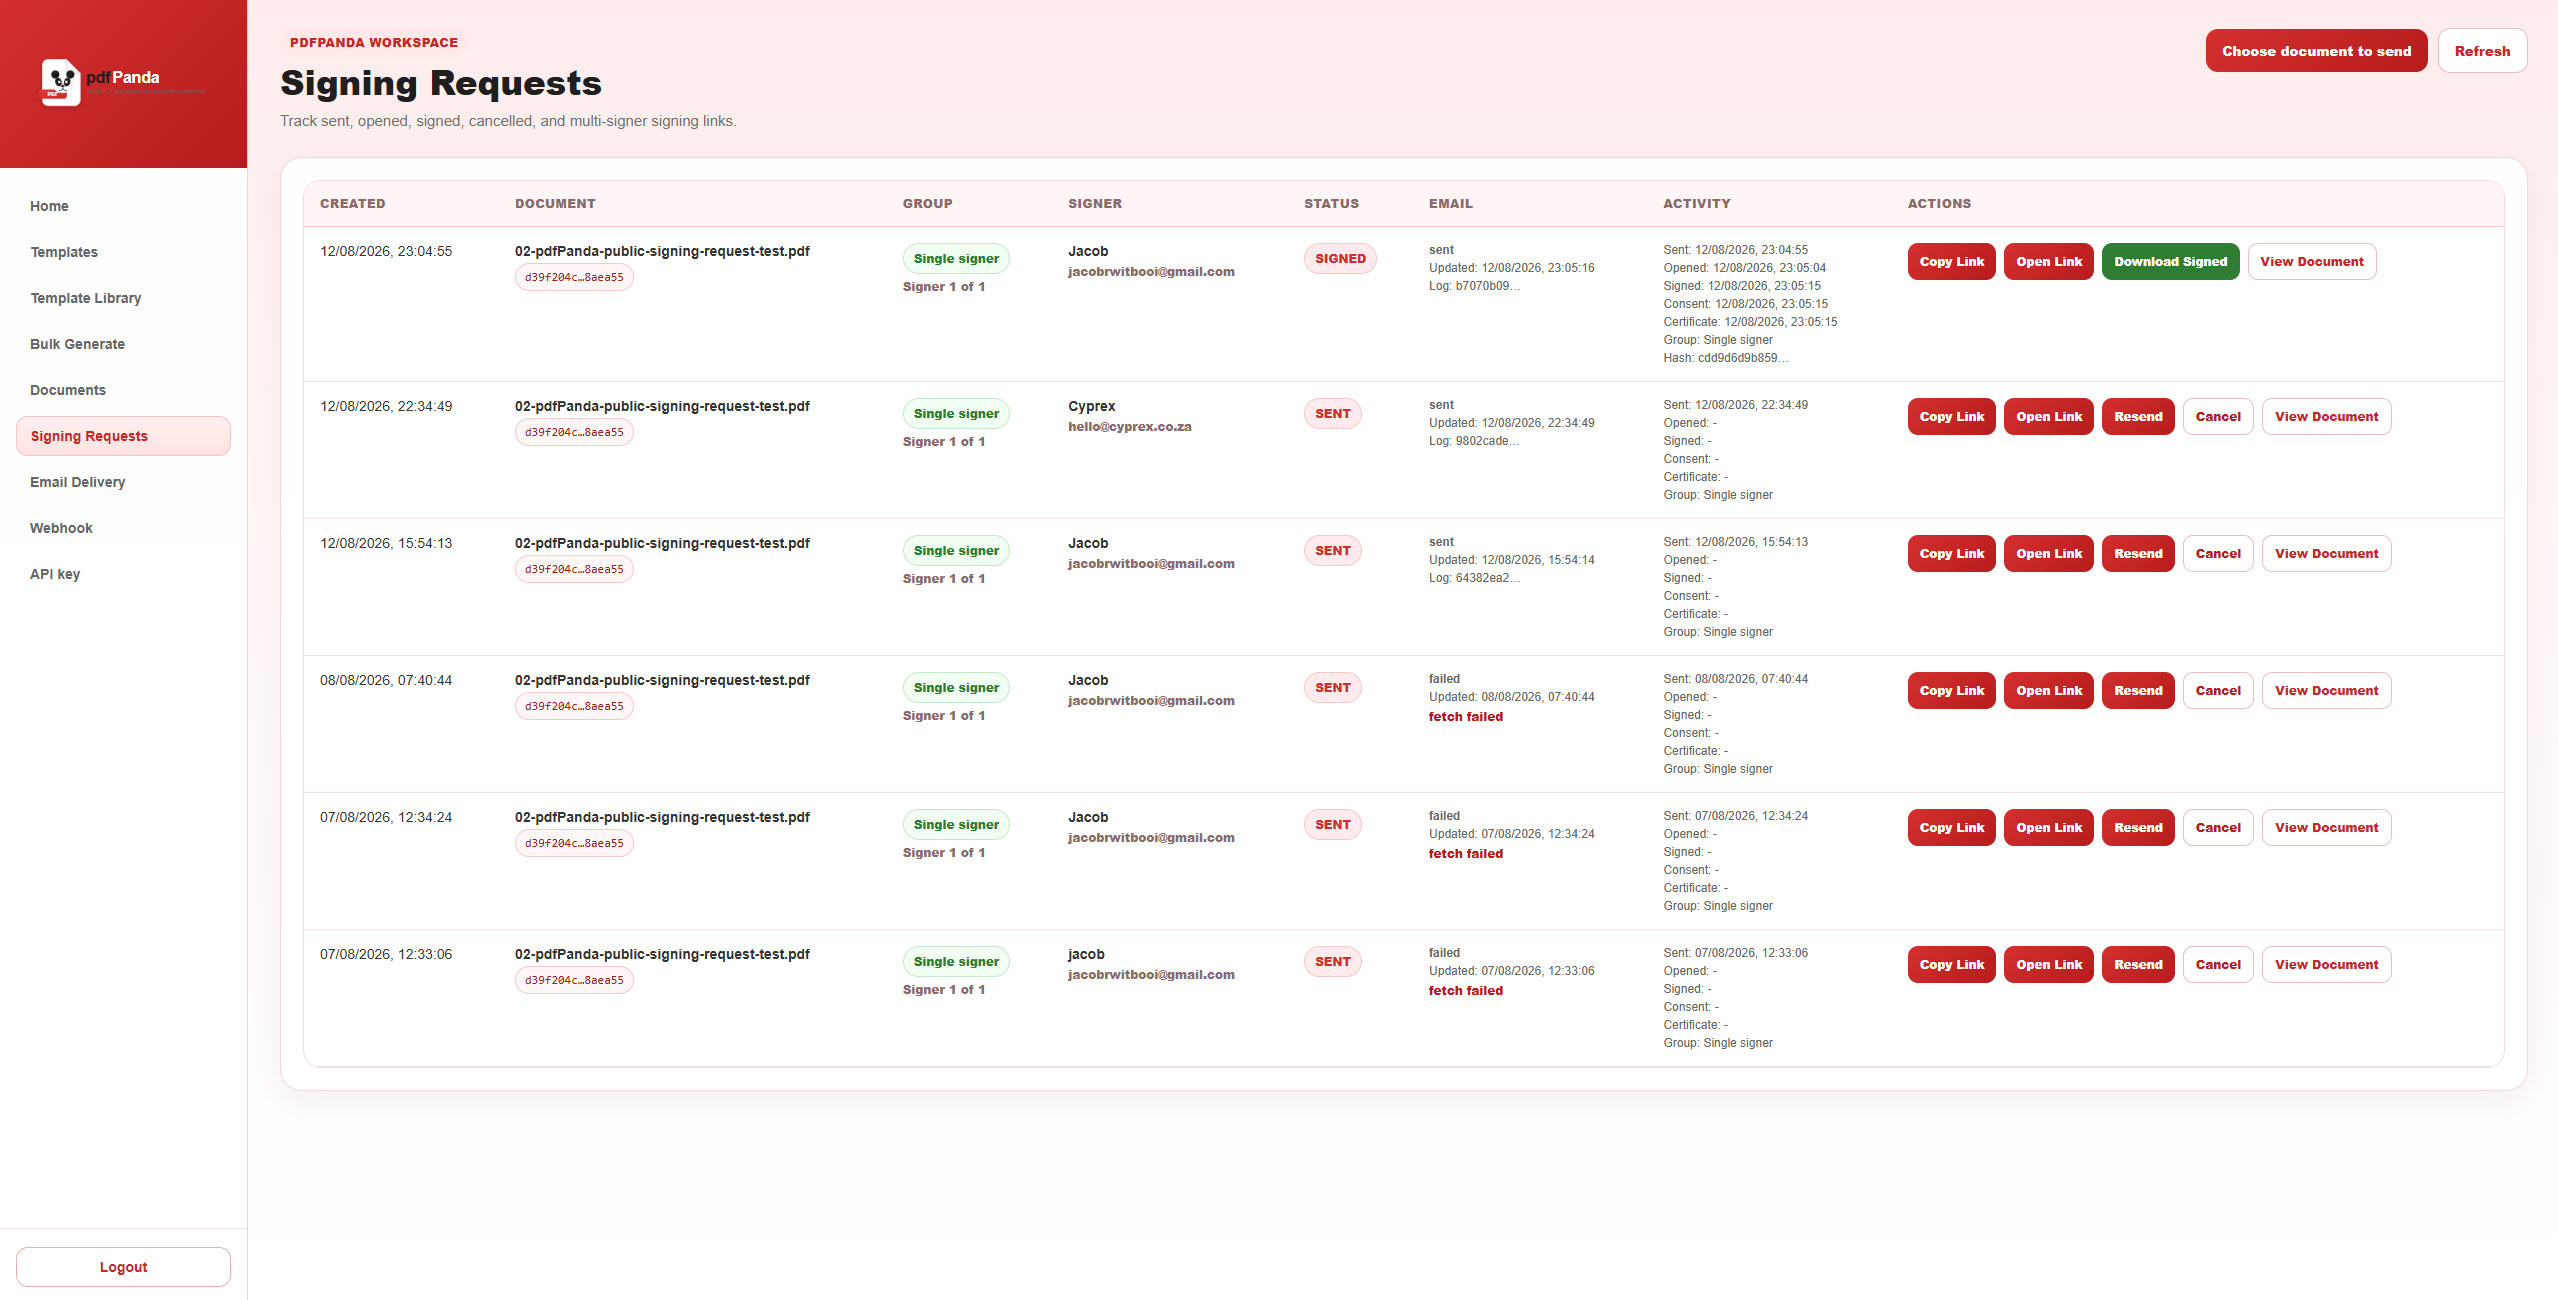The width and height of the screenshot is (2558, 1300).
Task: Refresh the signing requests list
Action: click(x=2482, y=51)
